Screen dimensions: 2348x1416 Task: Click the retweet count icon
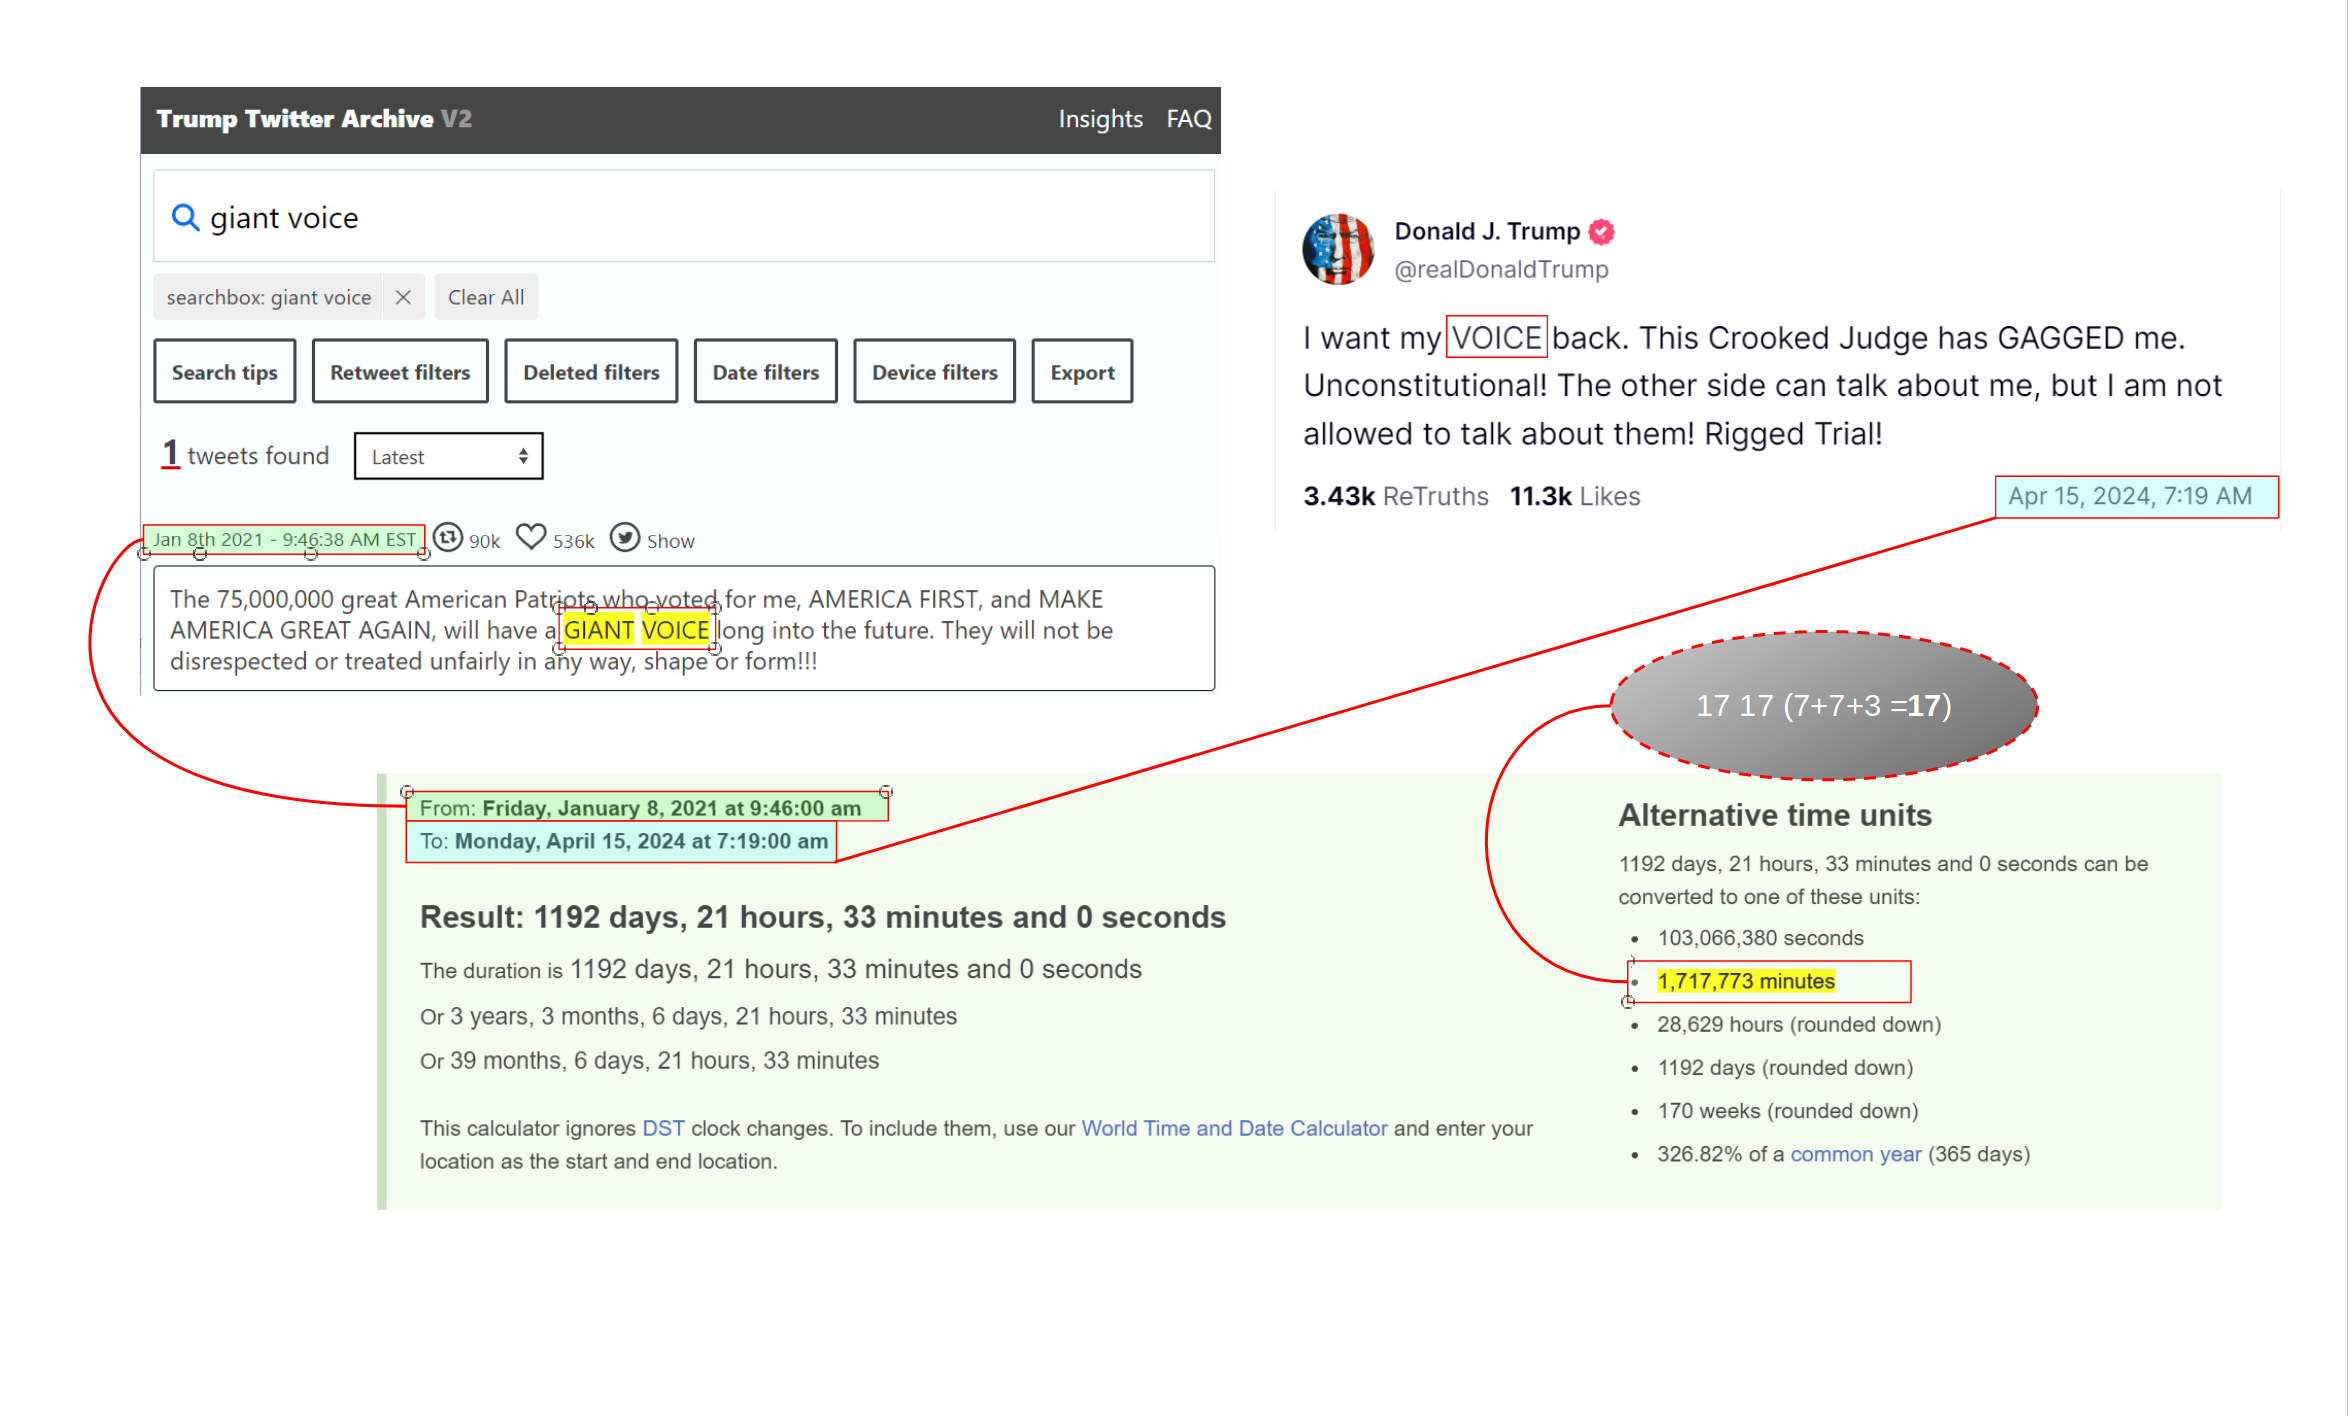tap(448, 538)
